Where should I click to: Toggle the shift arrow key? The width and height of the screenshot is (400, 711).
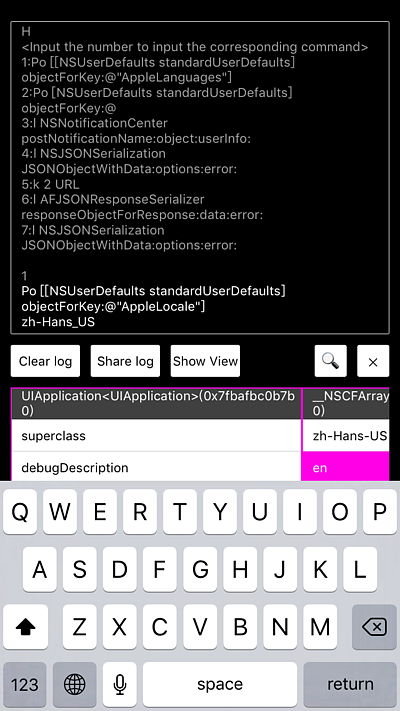coord(25,627)
